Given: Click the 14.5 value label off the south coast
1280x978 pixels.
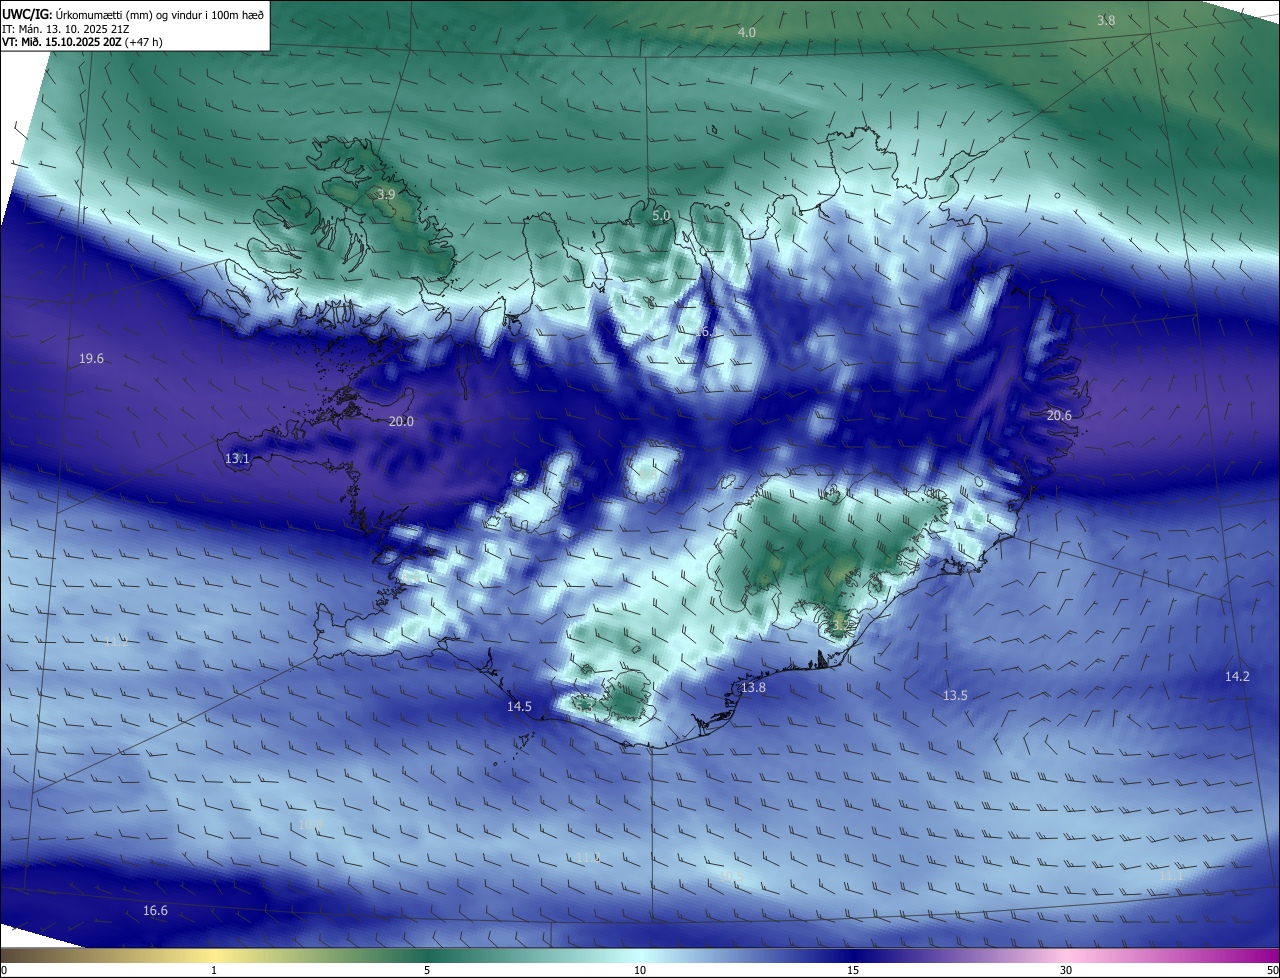Looking at the screenshot, I should coord(519,706).
